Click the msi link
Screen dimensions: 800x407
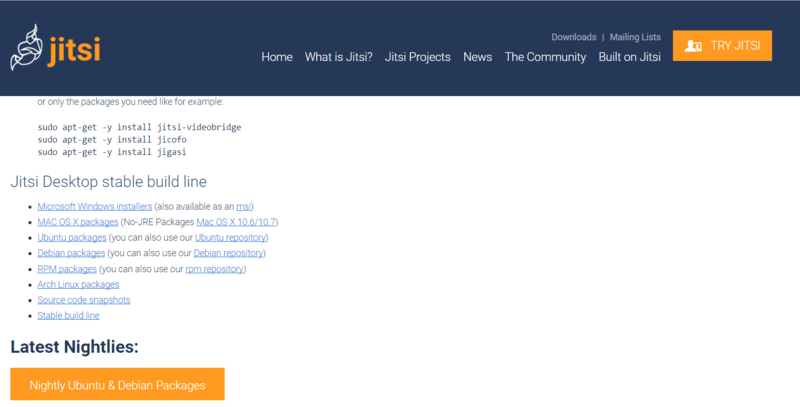(x=243, y=207)
